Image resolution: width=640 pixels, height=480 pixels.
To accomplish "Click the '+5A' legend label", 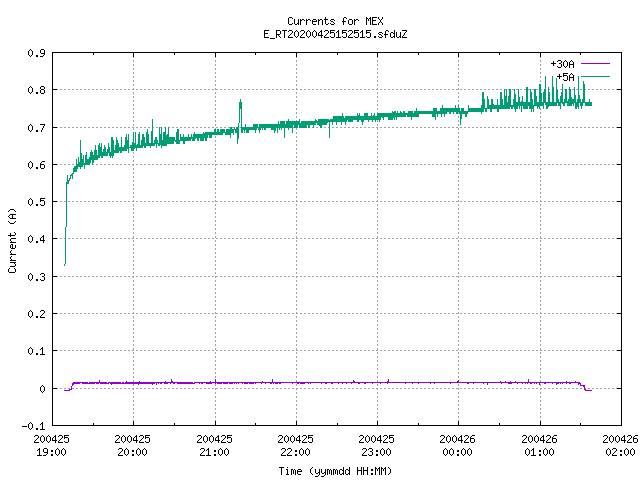I will 565,77.
